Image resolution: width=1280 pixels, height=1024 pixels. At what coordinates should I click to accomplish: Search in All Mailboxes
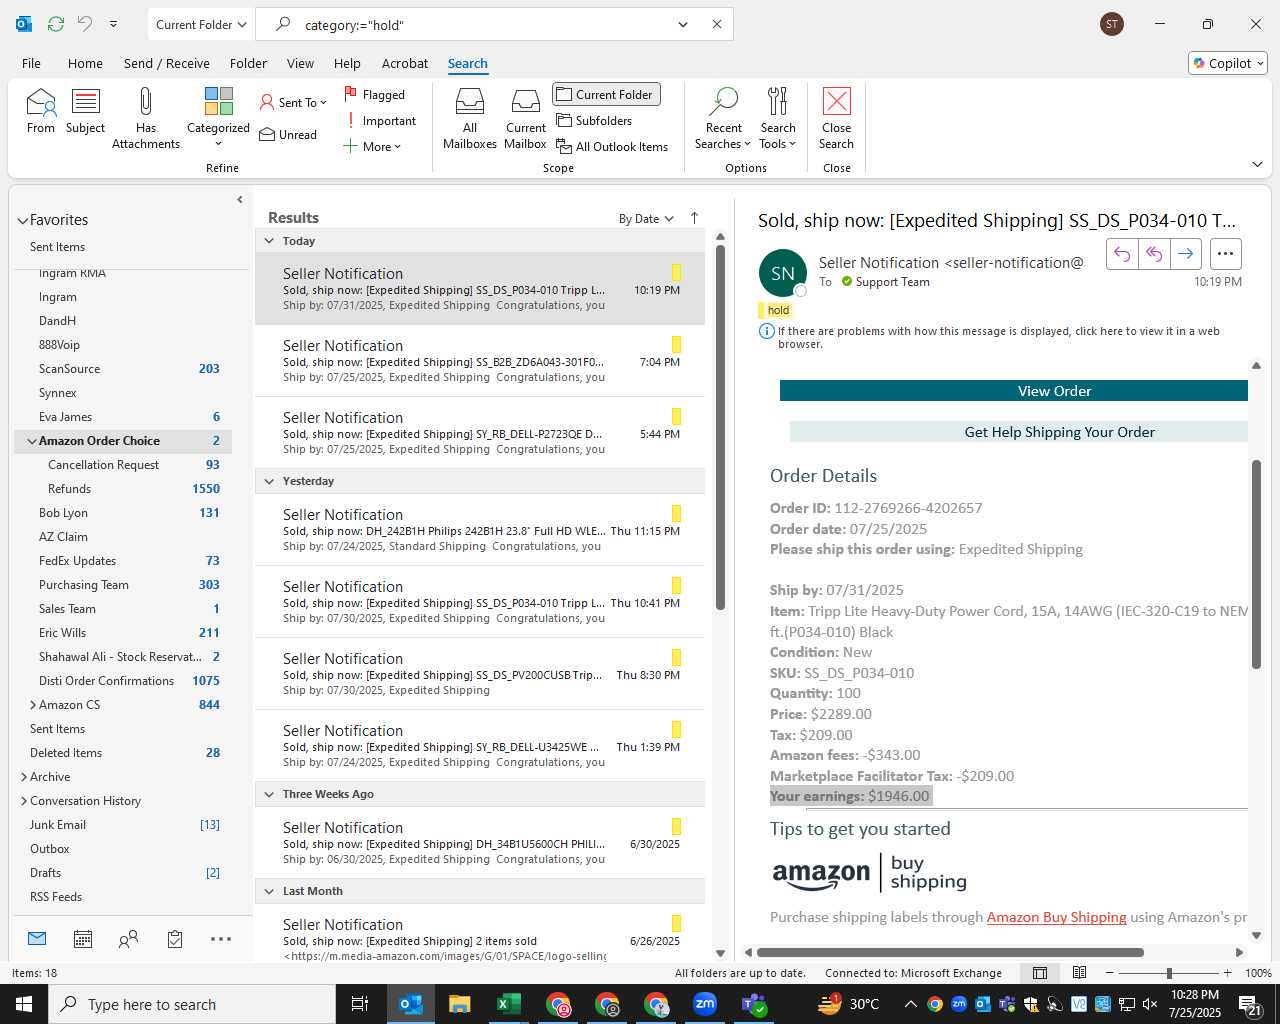[469, 118]
